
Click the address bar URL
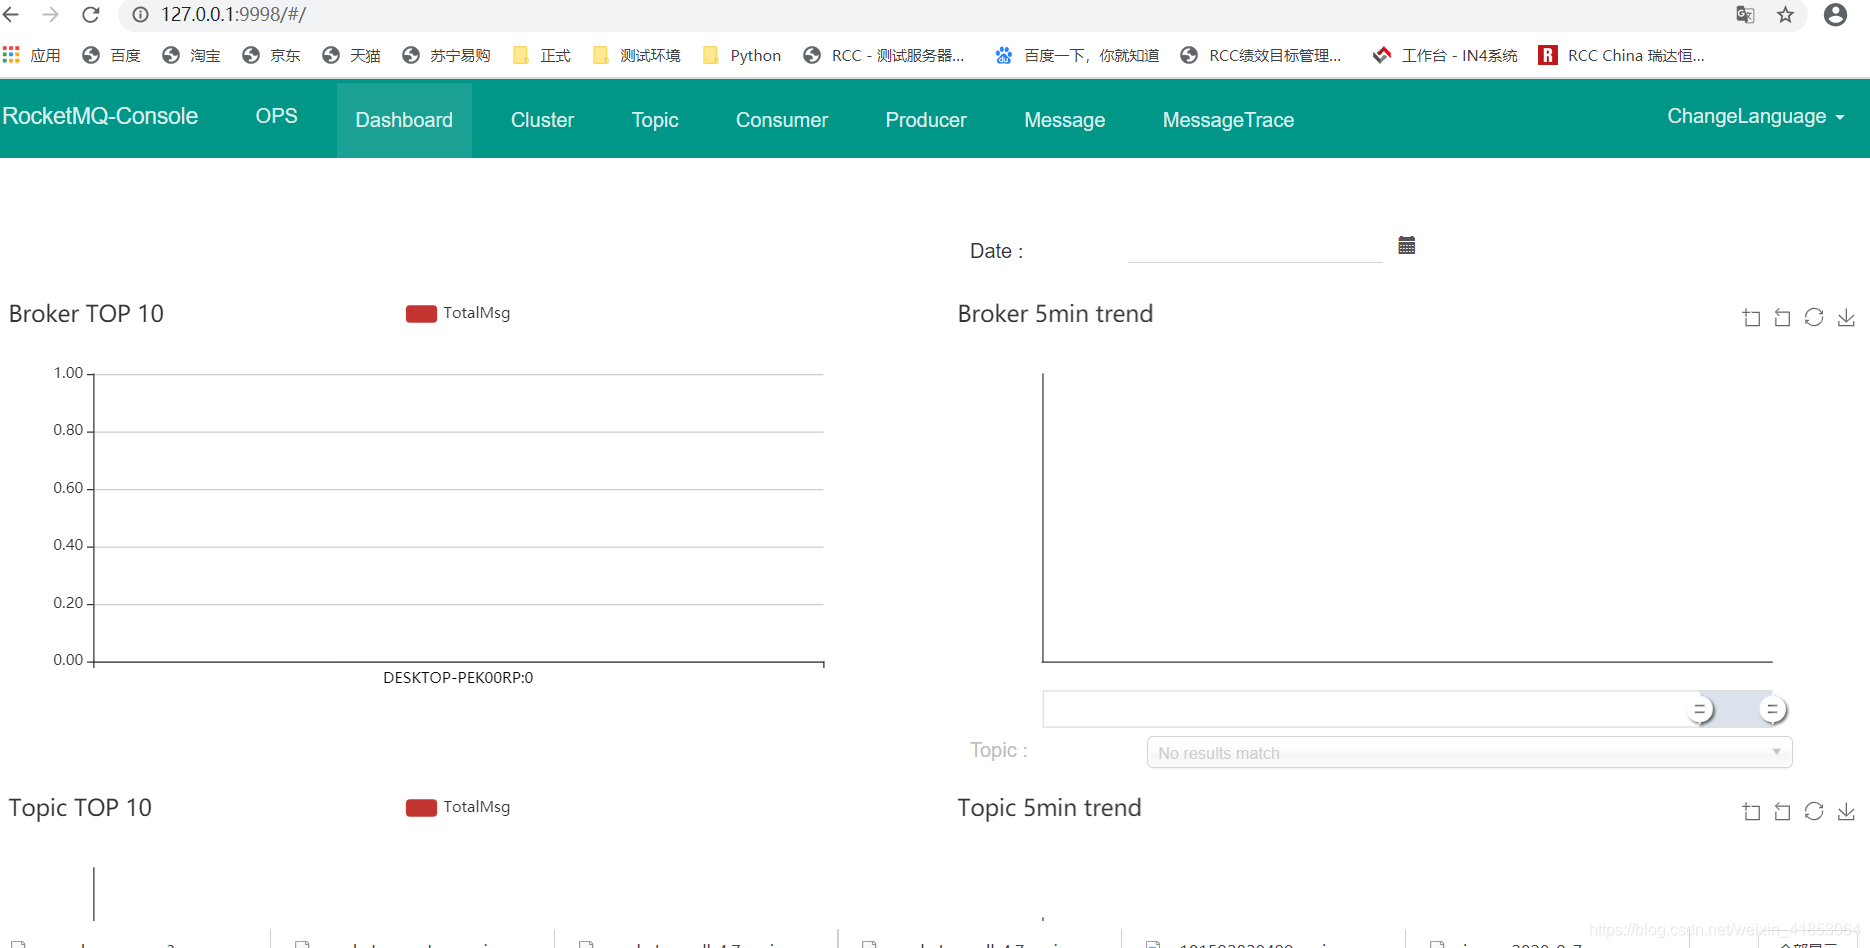(233, 14)
